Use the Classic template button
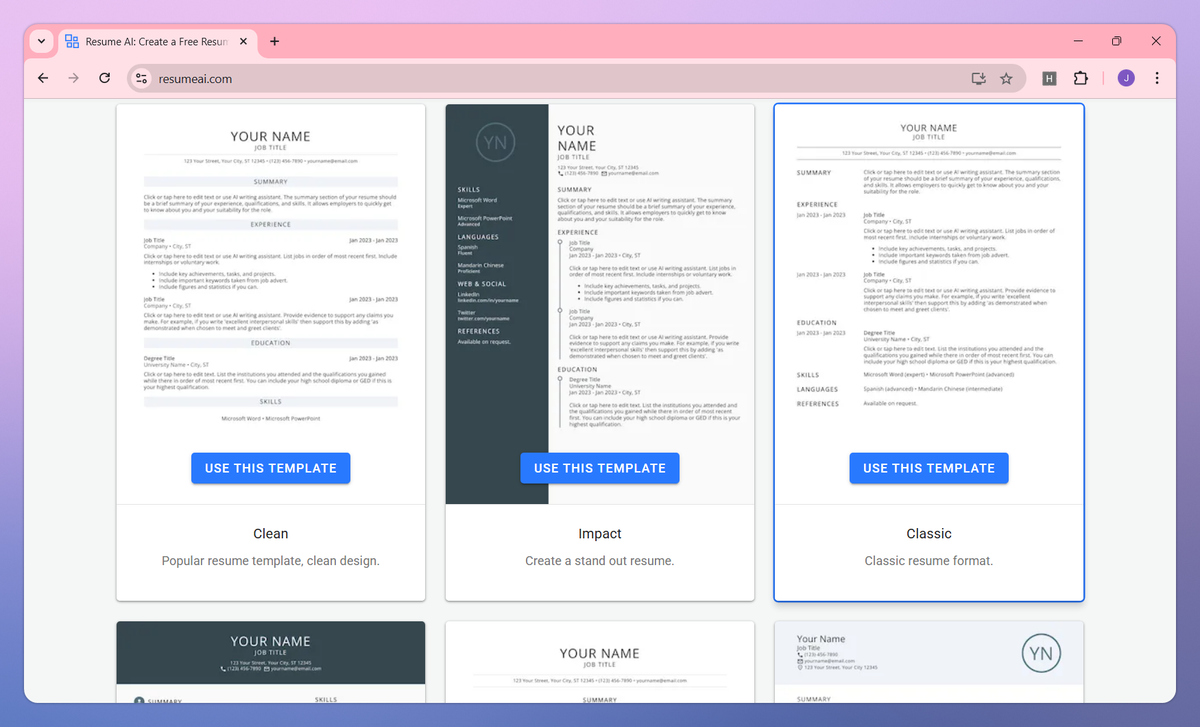The width and height of the screenshot is (1200, 727). [x=929, y=468]
